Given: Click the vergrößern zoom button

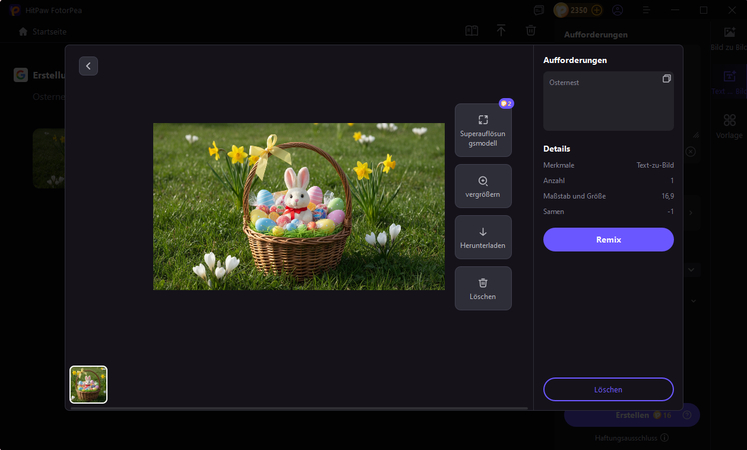Looking at the screenshot, I should point(483,186).
